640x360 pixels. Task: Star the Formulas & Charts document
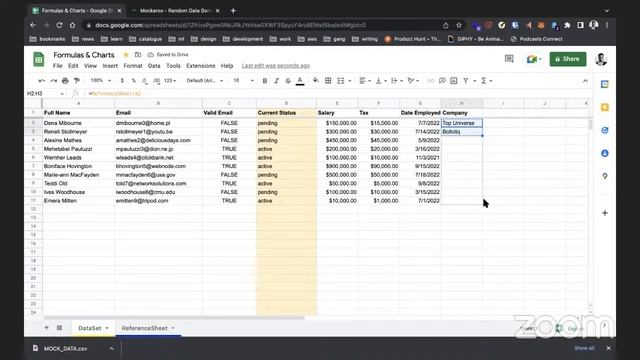[126, 55]
